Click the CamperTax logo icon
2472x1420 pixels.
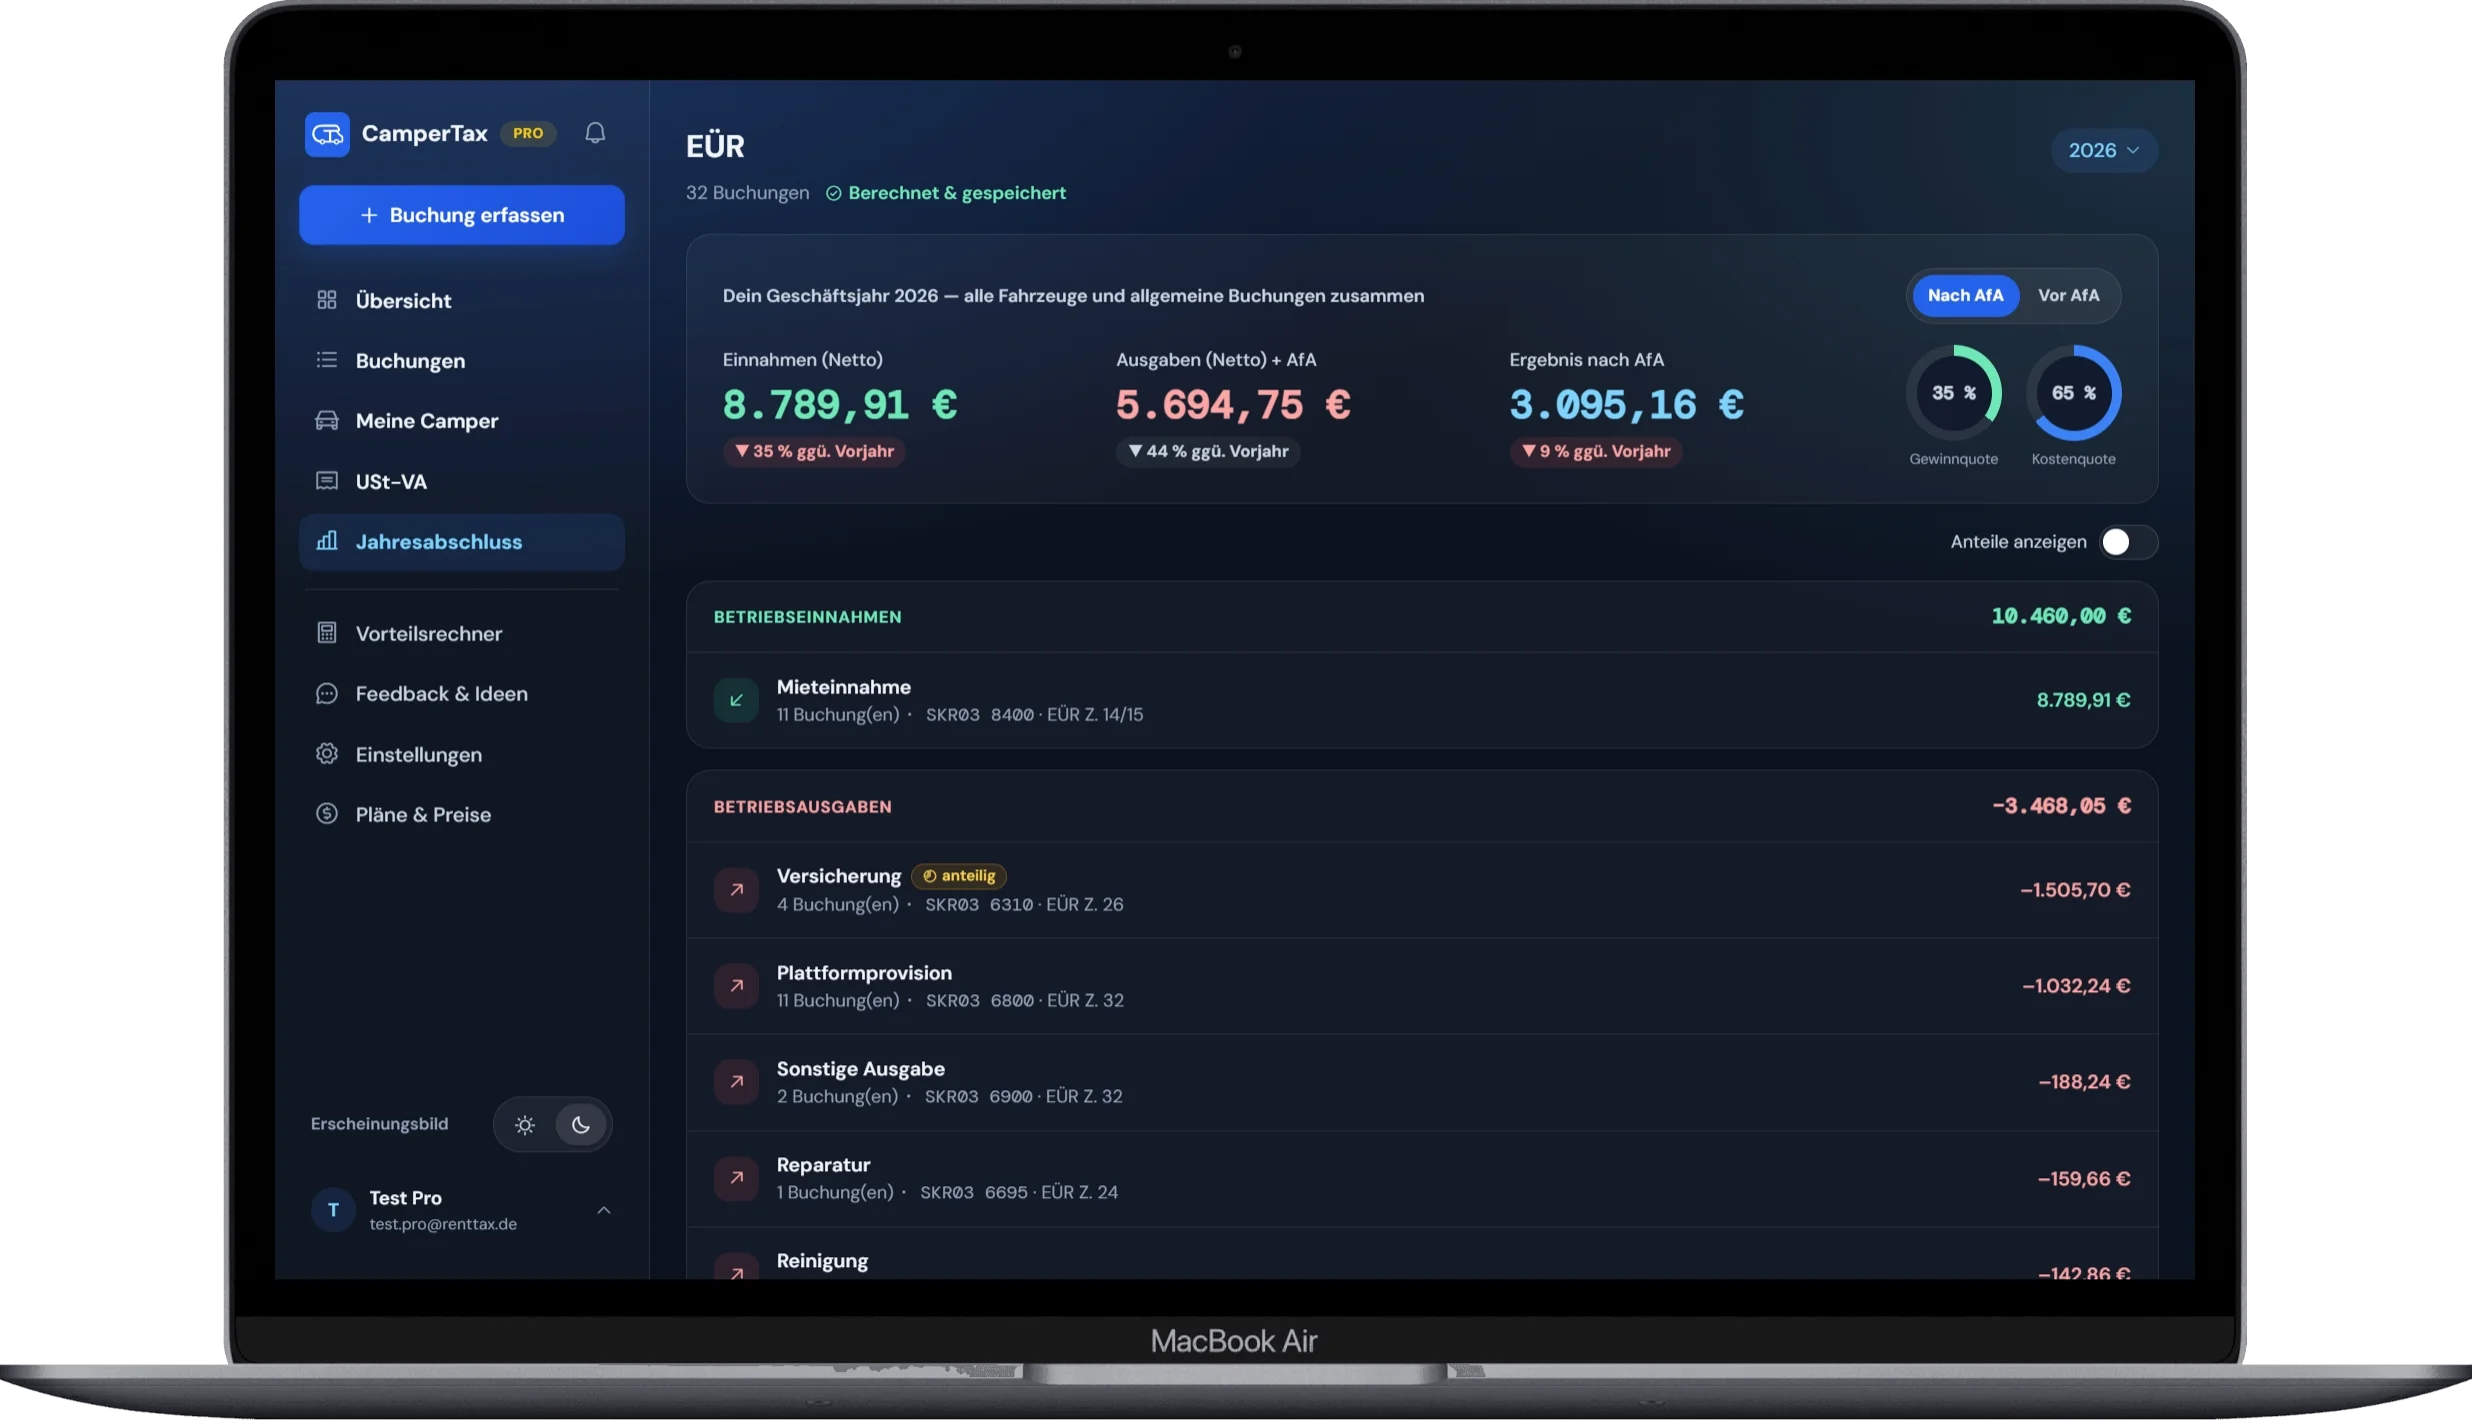pyautogui.click(x=327, y=134)
